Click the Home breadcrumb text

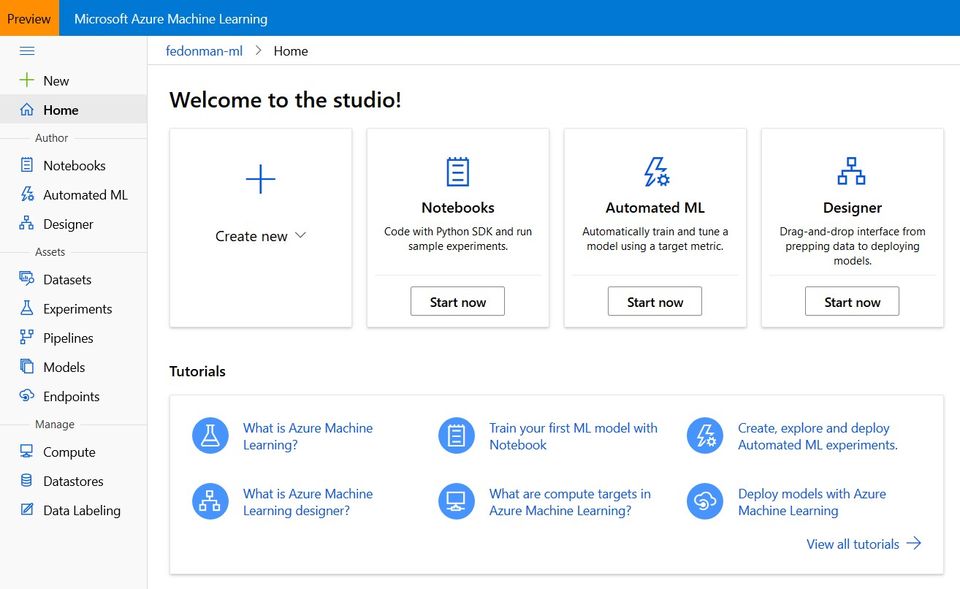point(291,51)
